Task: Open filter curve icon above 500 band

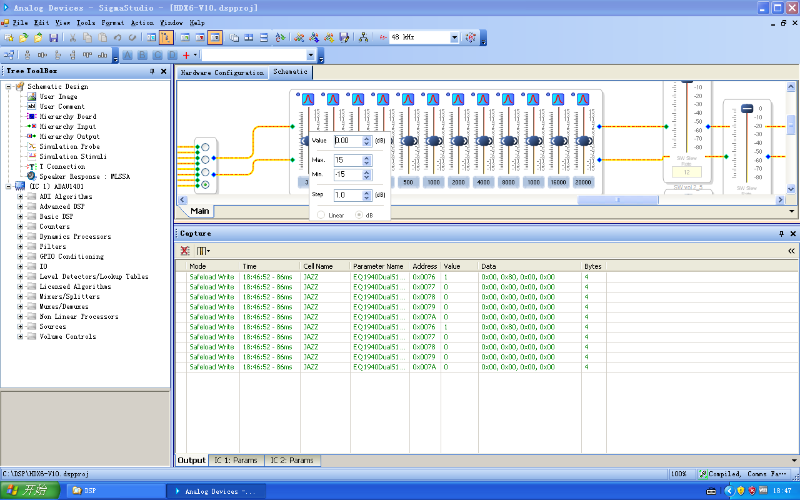Action: [407, 99]
